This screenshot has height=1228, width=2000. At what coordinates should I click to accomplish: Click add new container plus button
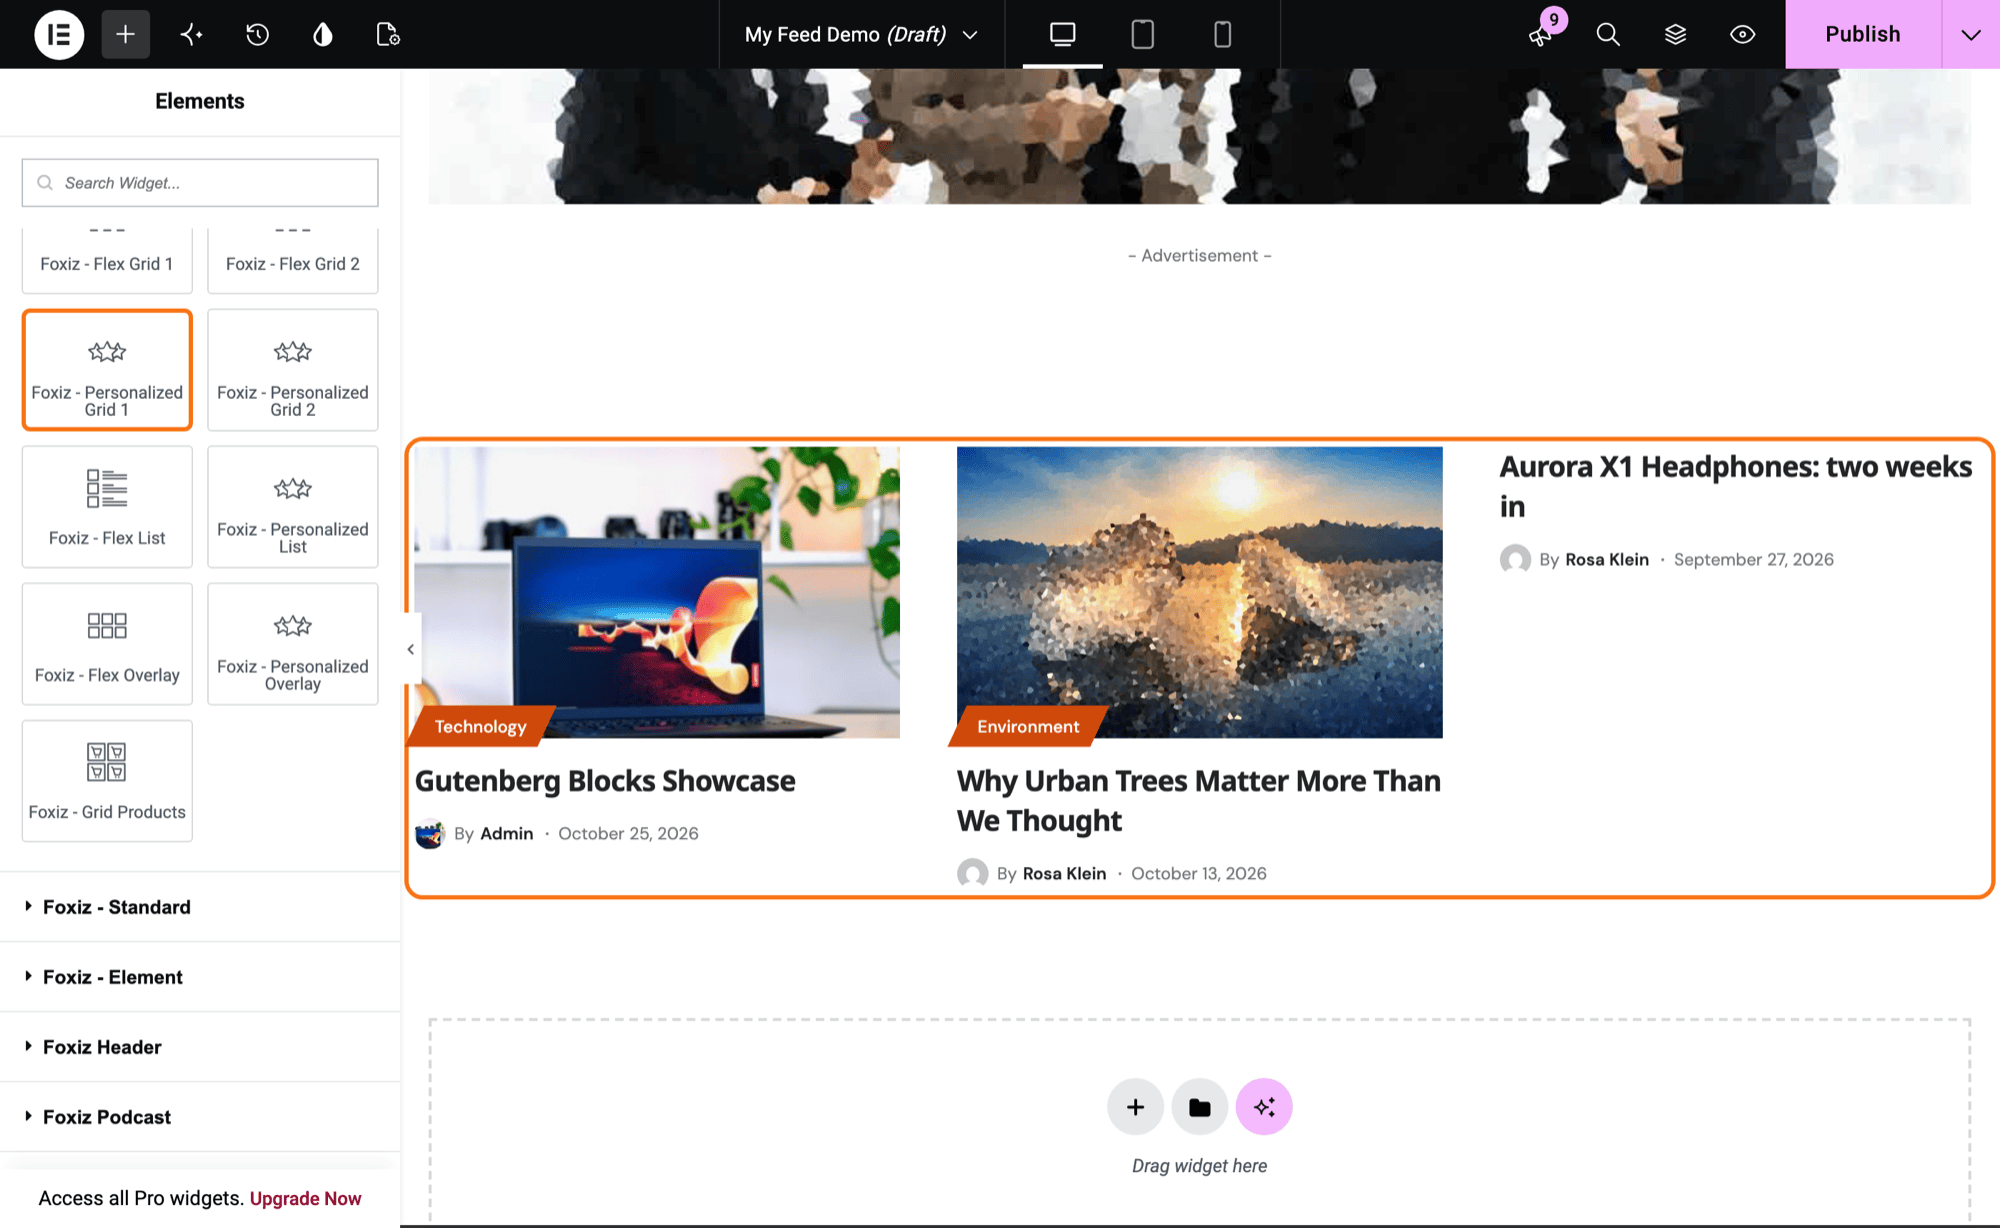[1135, 1107]
